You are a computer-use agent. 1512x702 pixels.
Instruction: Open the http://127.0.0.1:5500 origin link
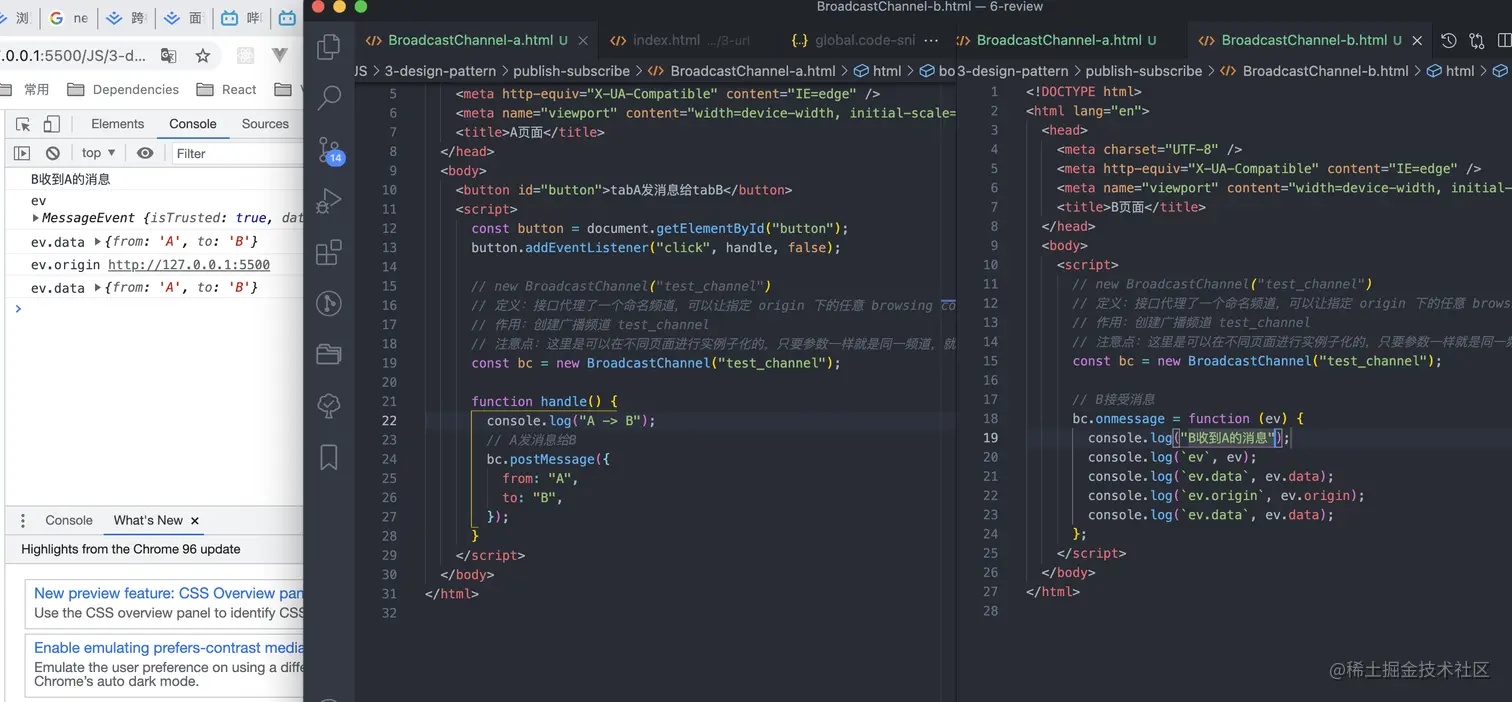tap(189, 265)
